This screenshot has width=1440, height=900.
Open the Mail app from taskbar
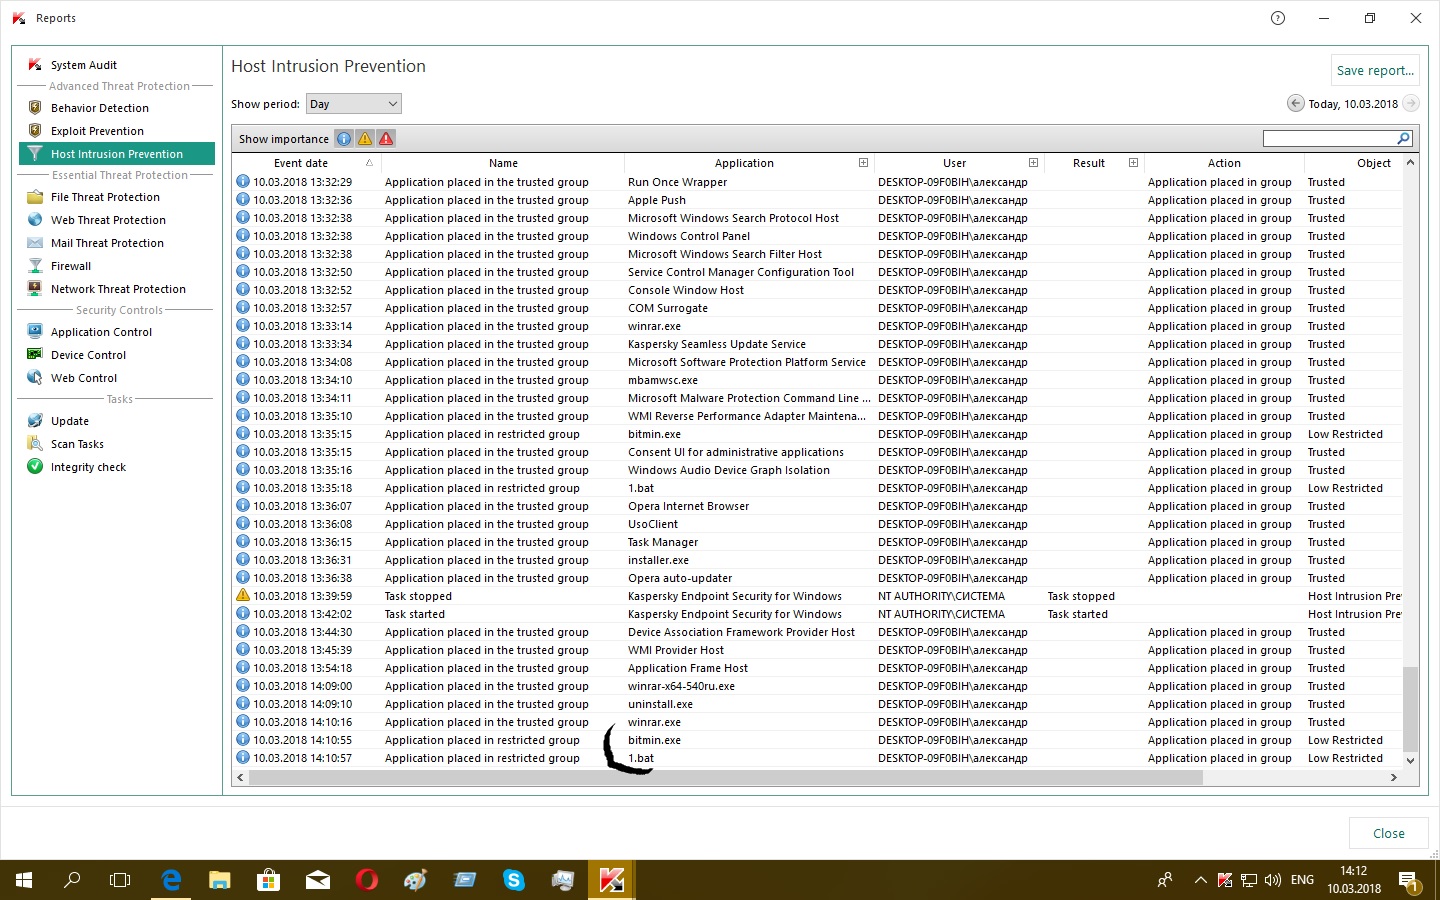click(318, 880)
